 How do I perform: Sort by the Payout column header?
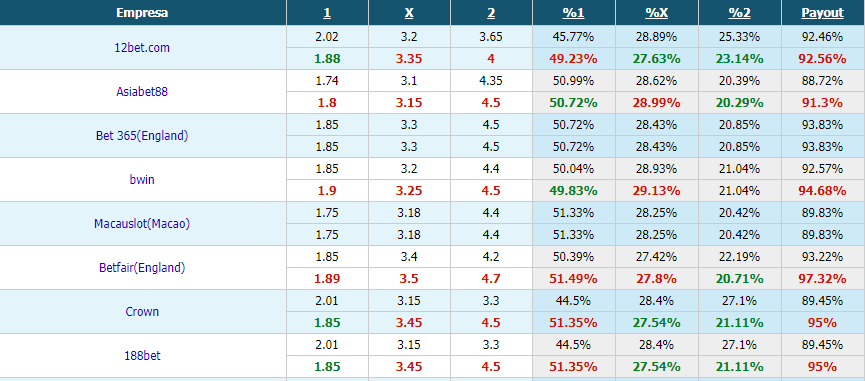pyautogui.click(x=823, y=13)
